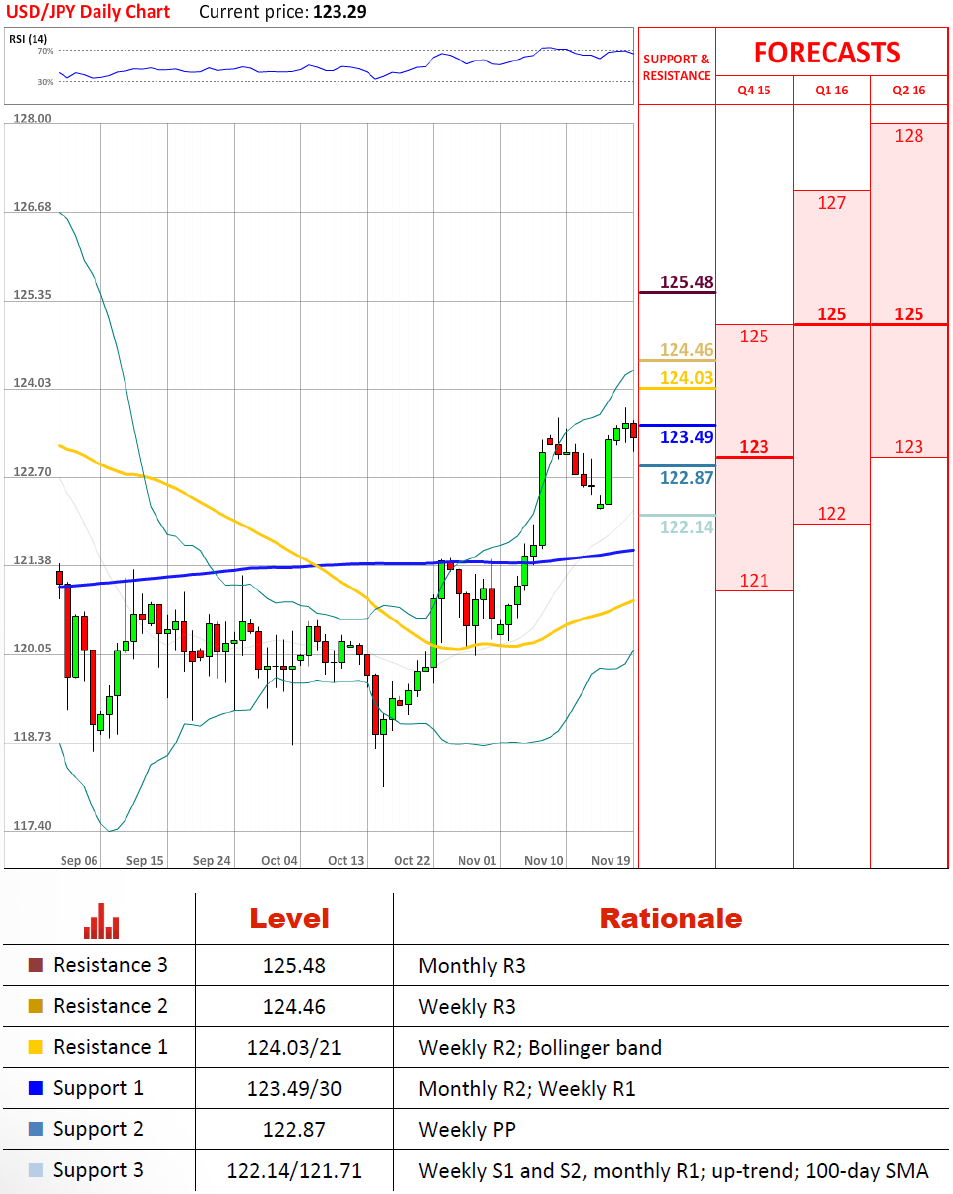Screen dimensions: 953x1194
Task: Click the Weekly S1 and S2 rationale text
Action: (x=674, y=1171)
